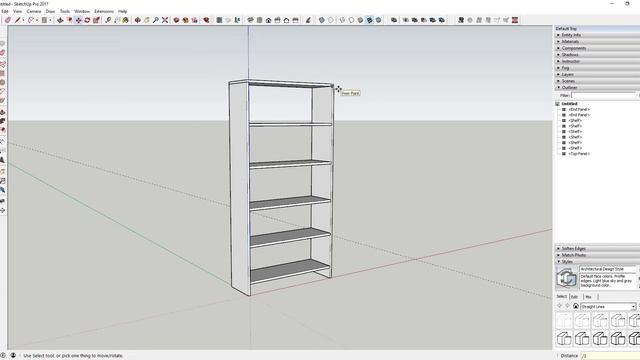The height and width of the screenshot is (360, 640).
Task: Select the Zoom magnifier tool
Action: 156,20
